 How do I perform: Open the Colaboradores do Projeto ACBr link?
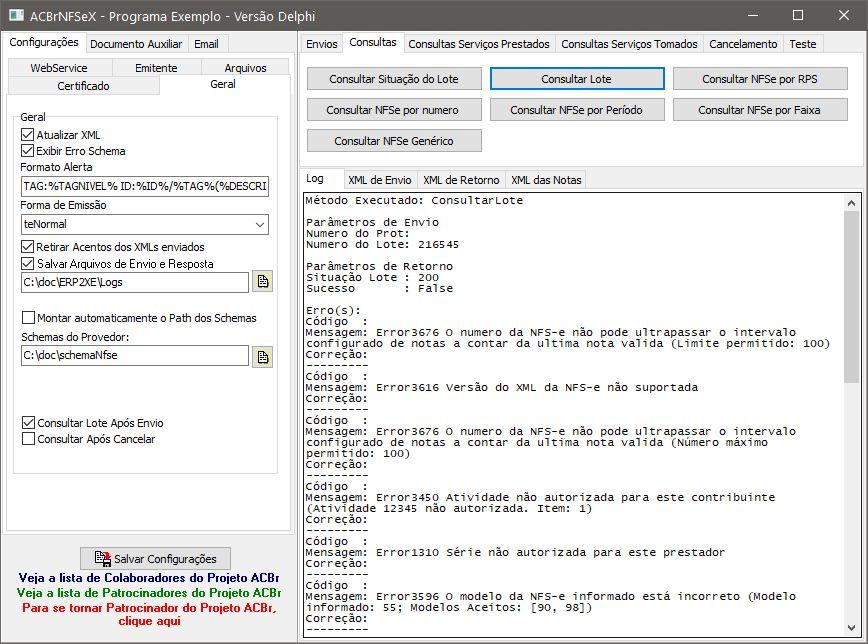[x=149, y=578]
